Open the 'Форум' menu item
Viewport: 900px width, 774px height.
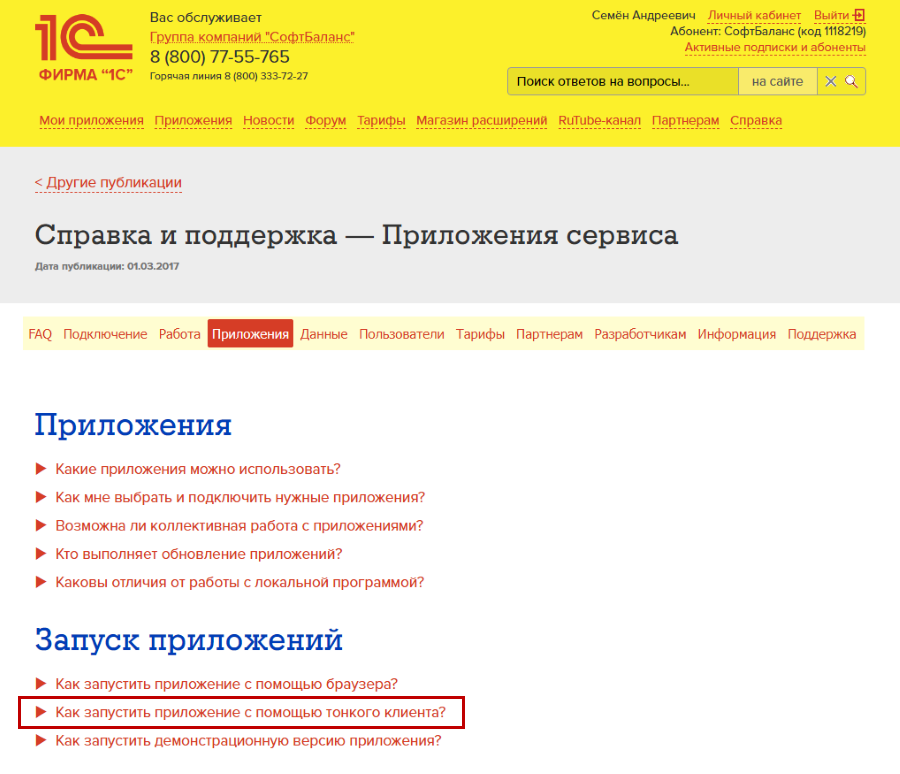pyautogui.click(x=325, y=121)
